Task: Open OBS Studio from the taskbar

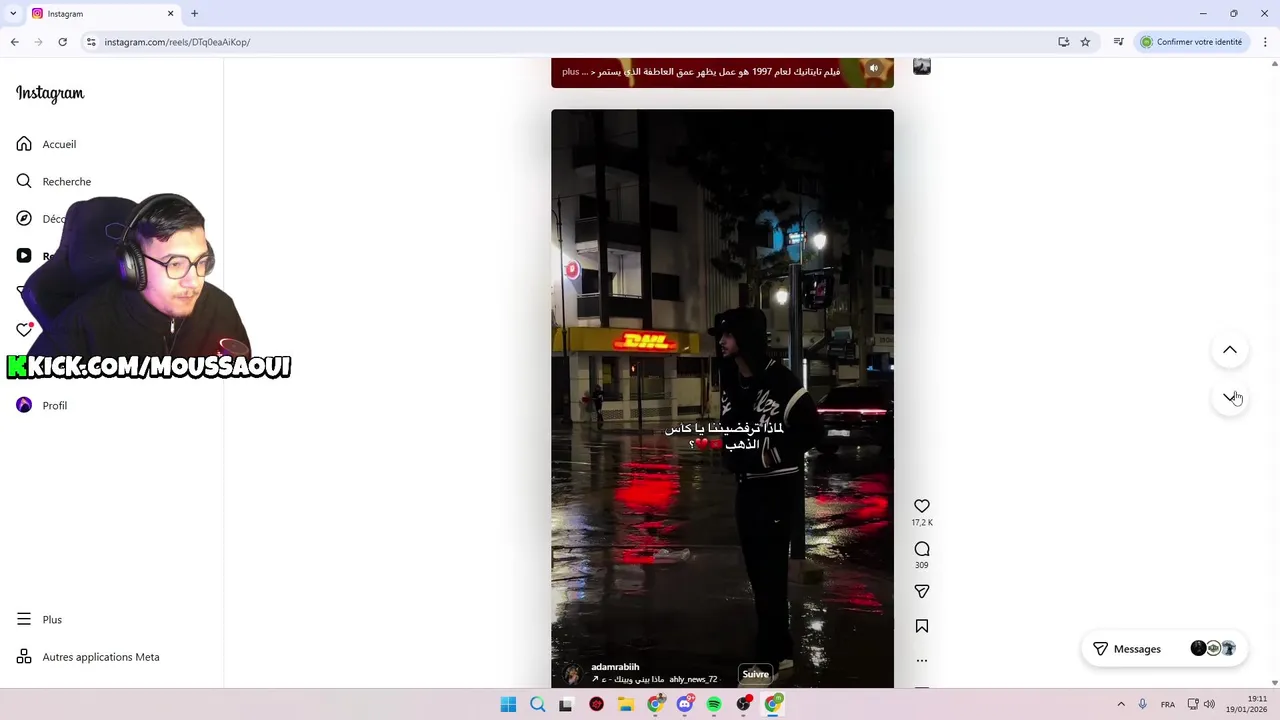Action: (744, 704)
